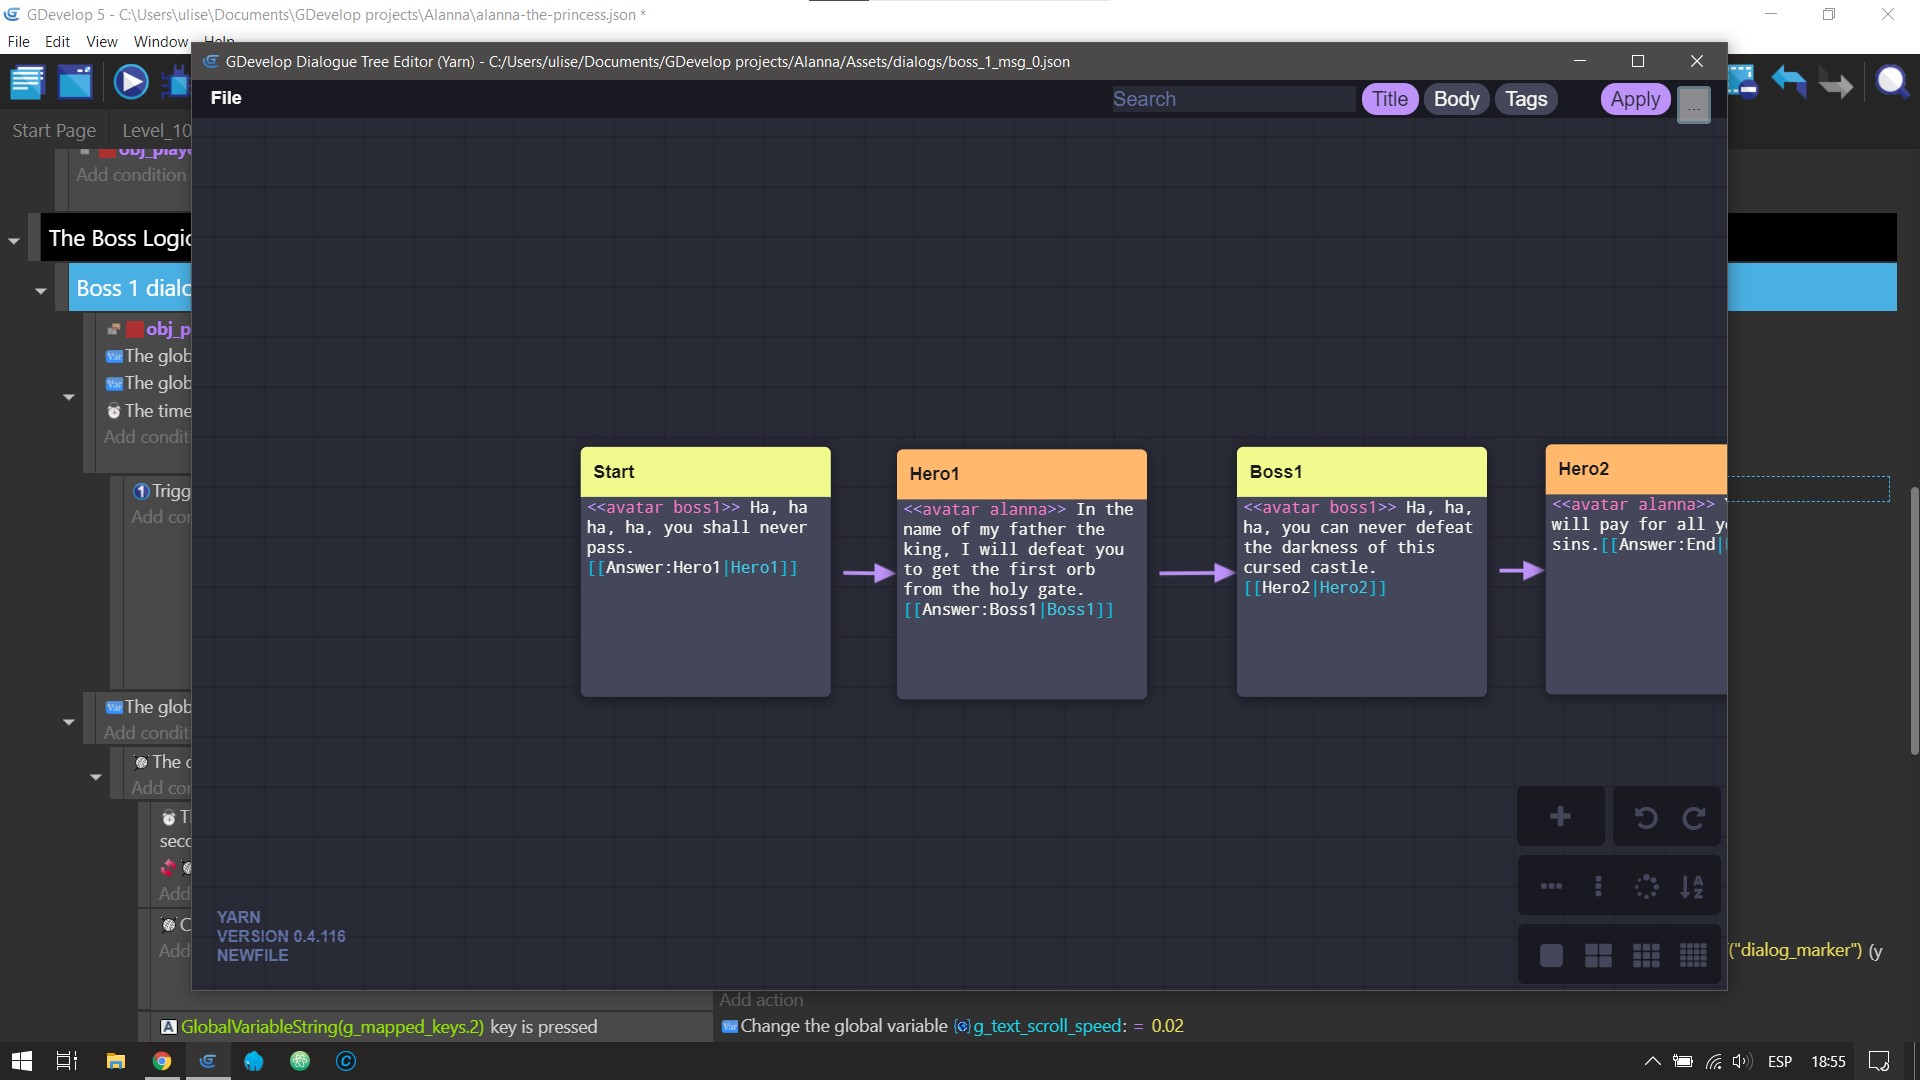This screenshot has height=1080, width=1920.
Task: Open search in events magnifier icon
Action: (x=1892, y=82)
